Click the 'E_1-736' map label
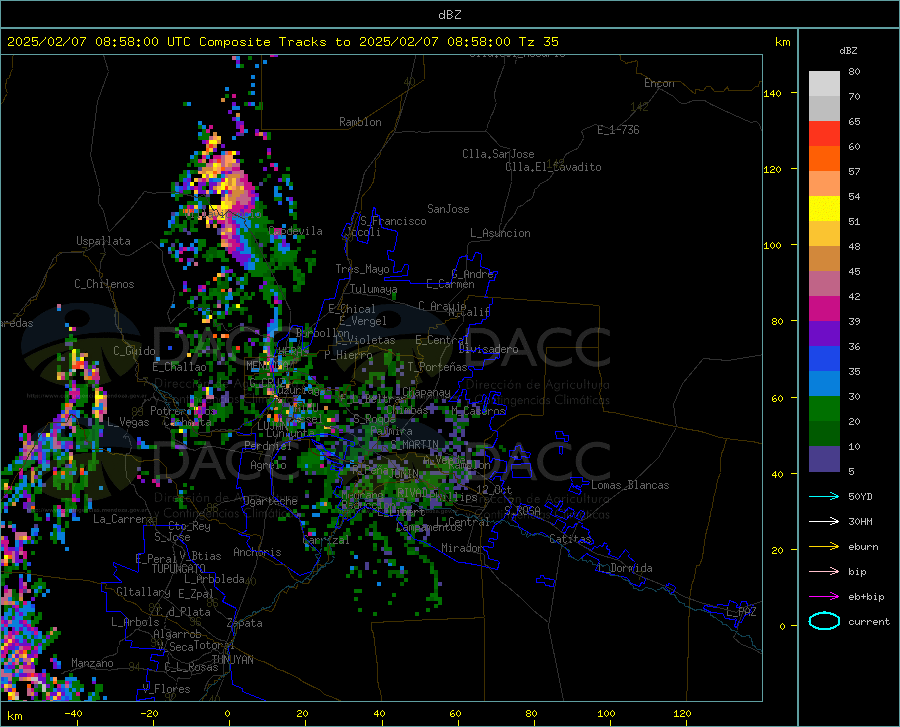Image resolution: width=900 pixels, height=727 pixels. pyautogui.click(x=618, y=130)
